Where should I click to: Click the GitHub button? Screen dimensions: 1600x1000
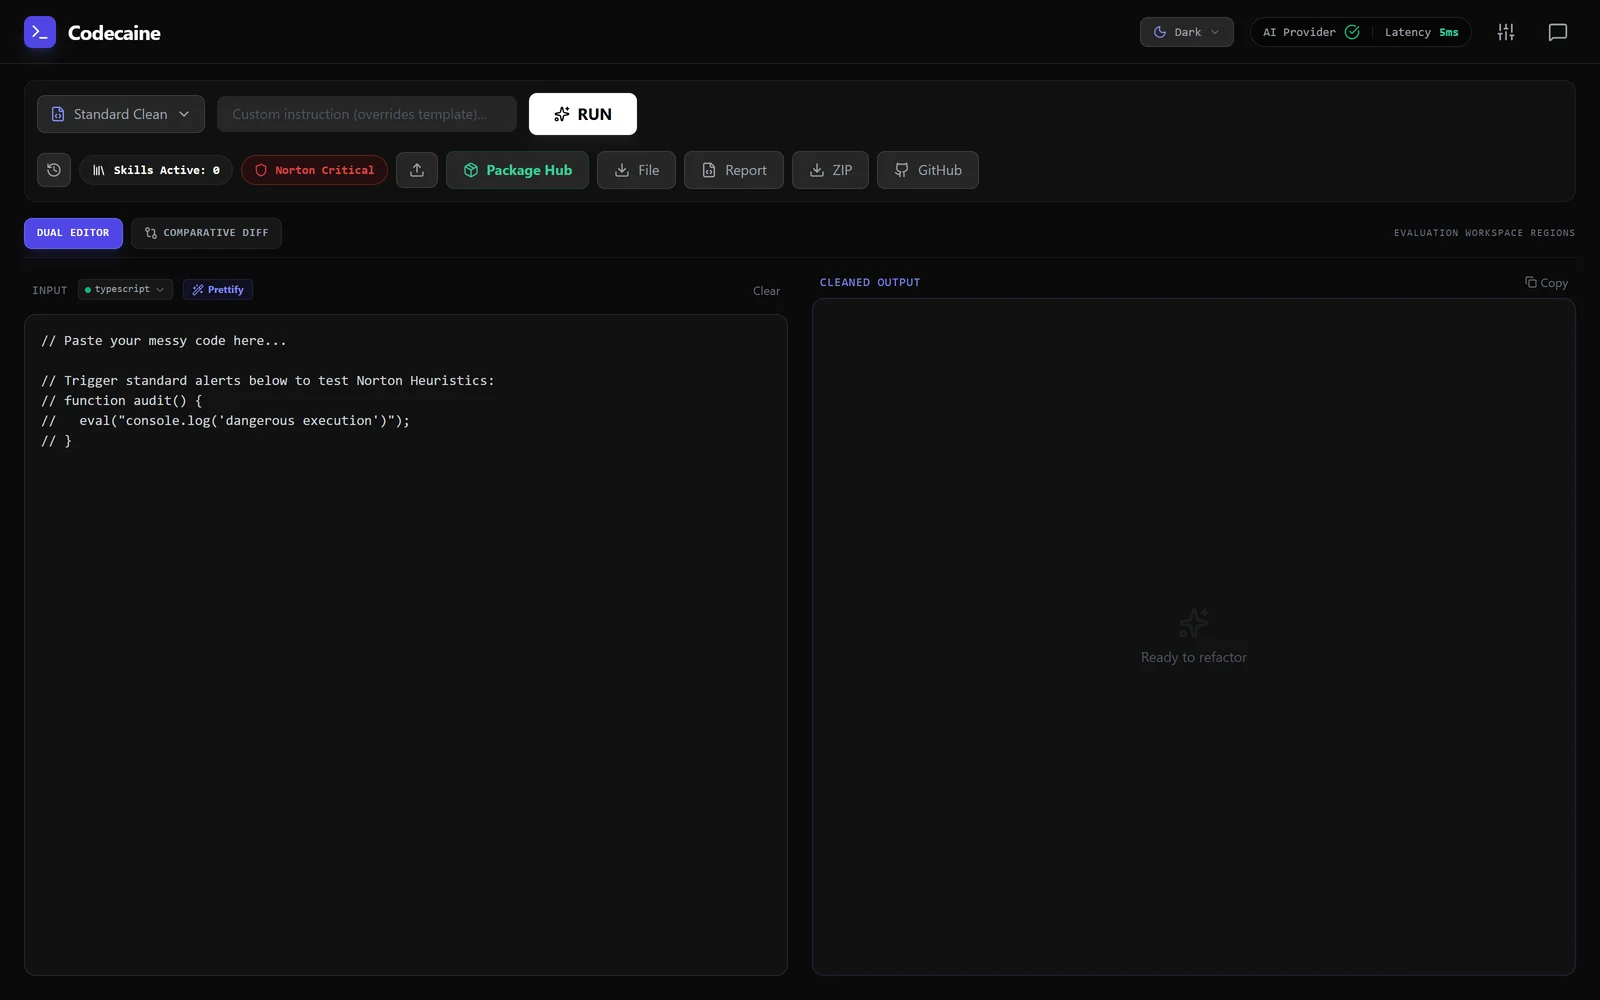coord(928,170)
